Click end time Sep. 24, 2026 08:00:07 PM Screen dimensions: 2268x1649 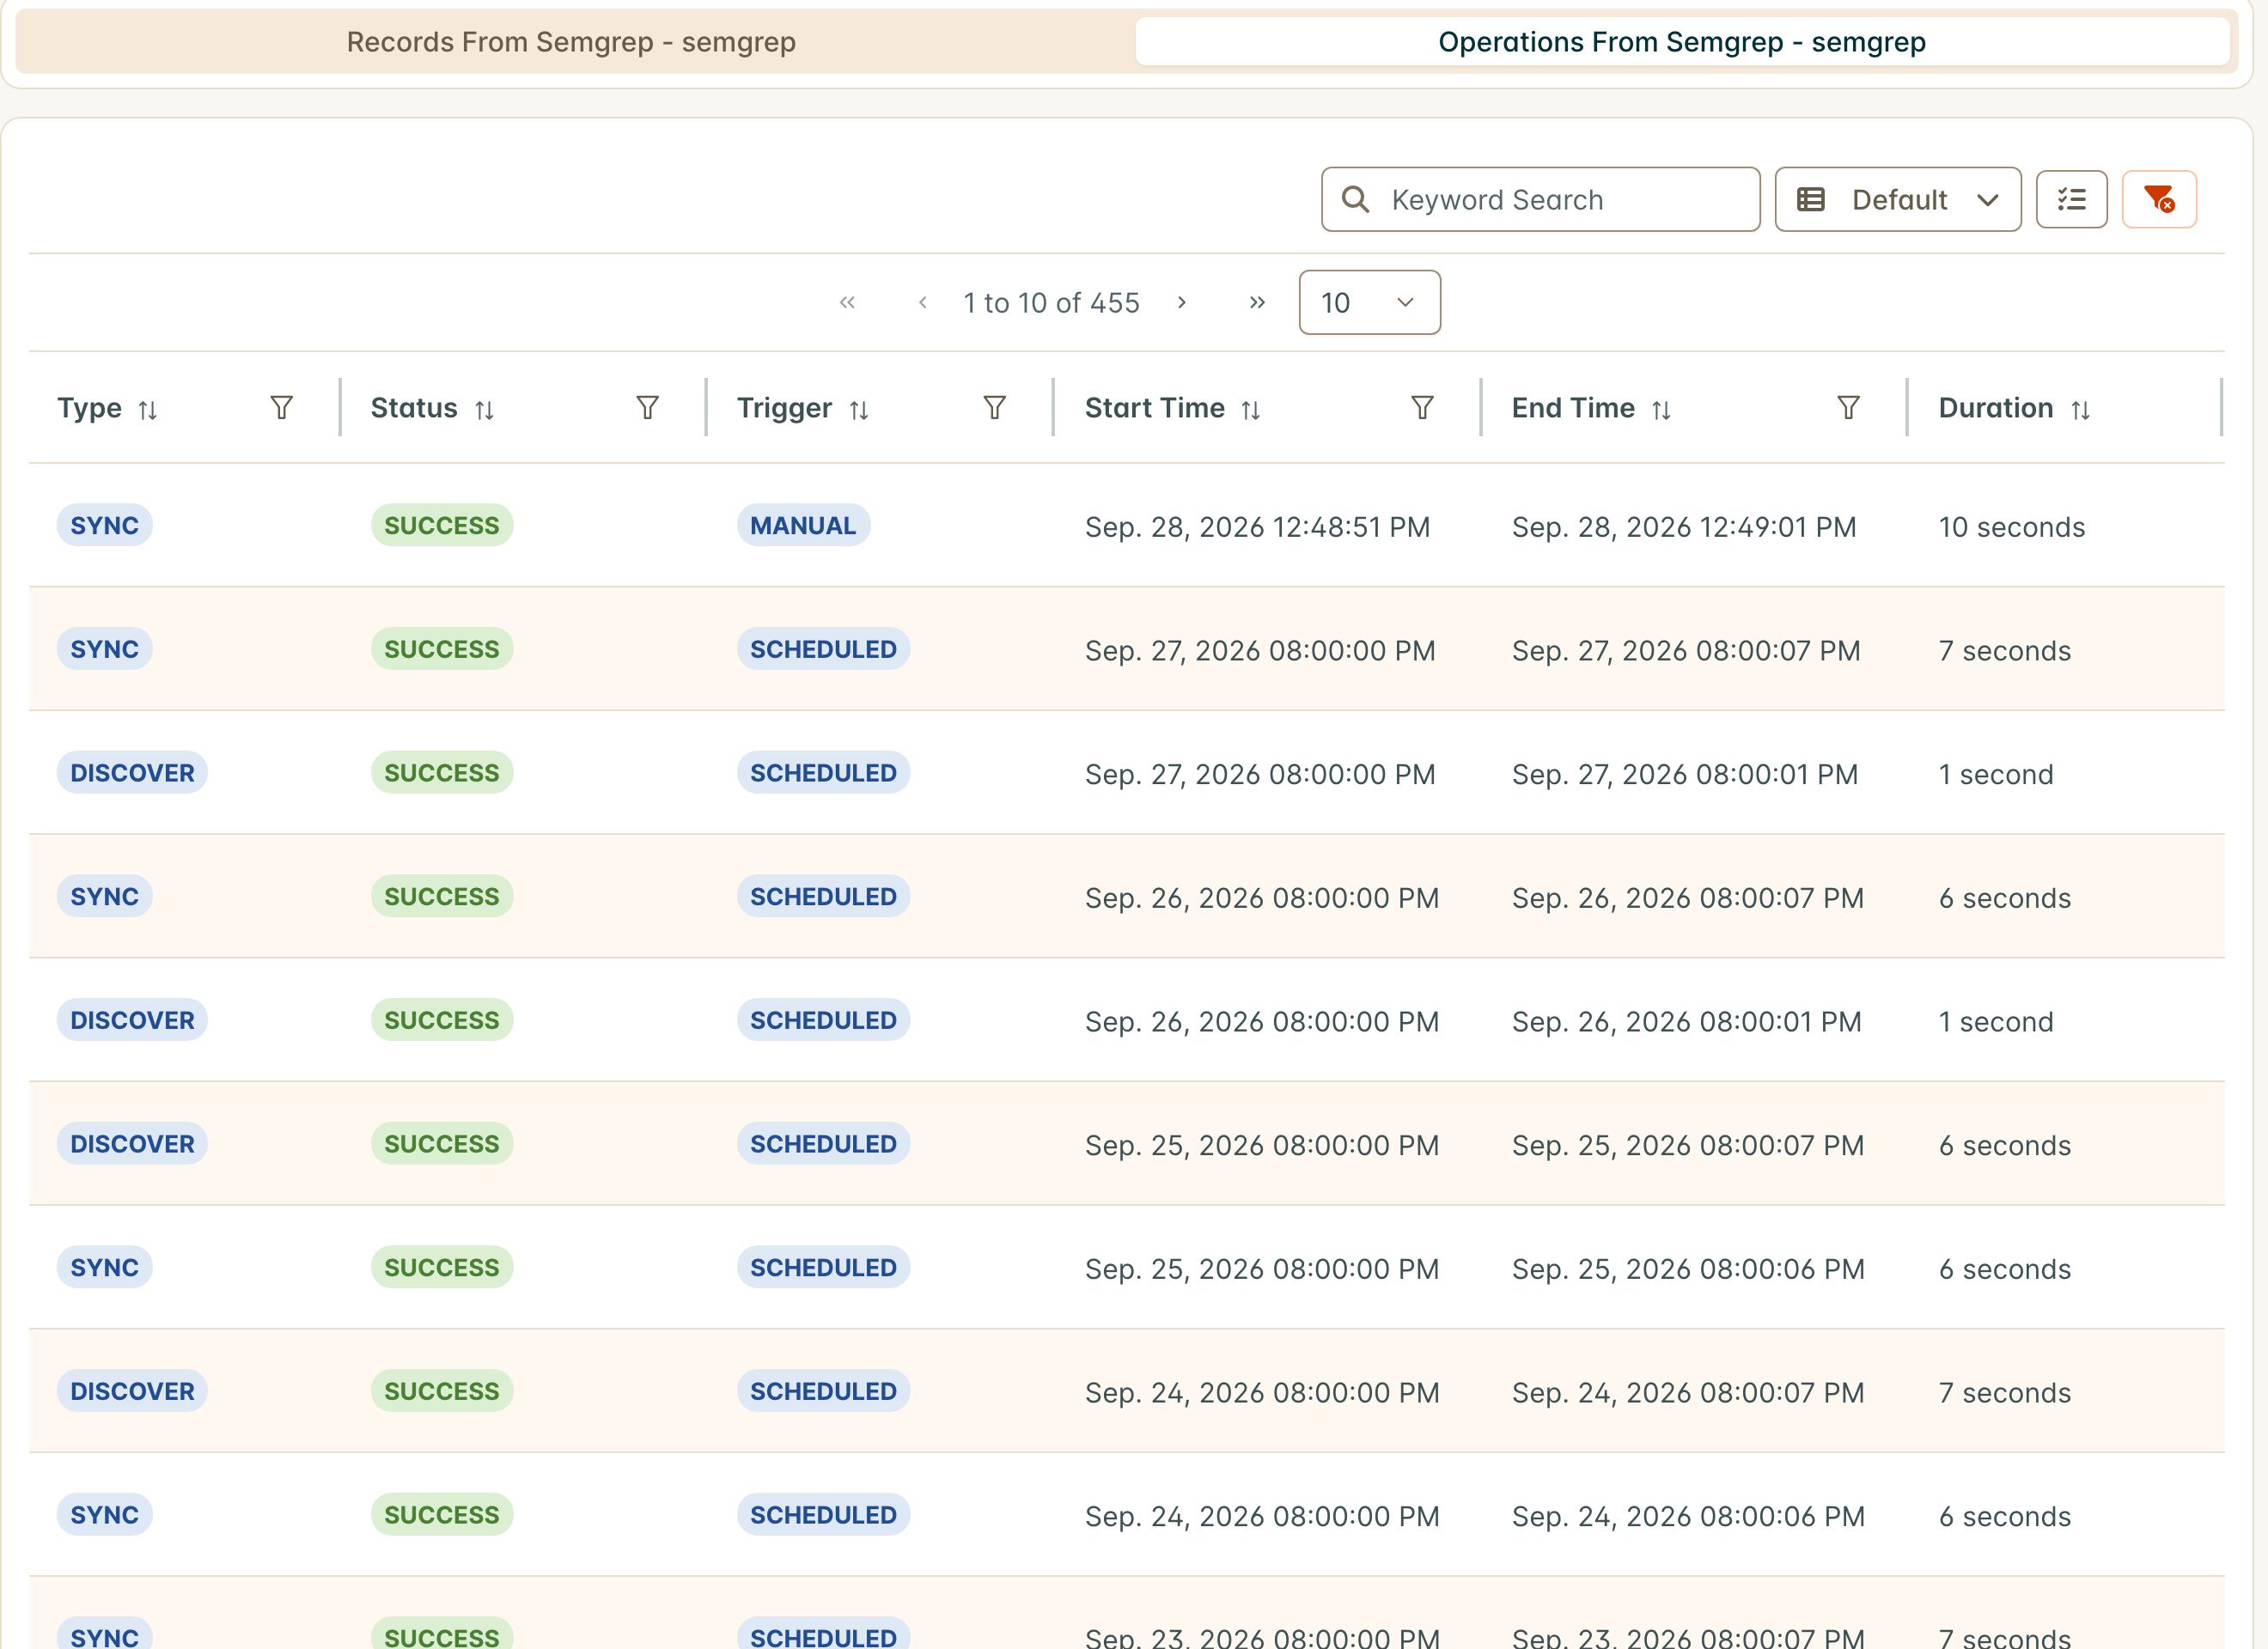(x=1688, y=1393)
